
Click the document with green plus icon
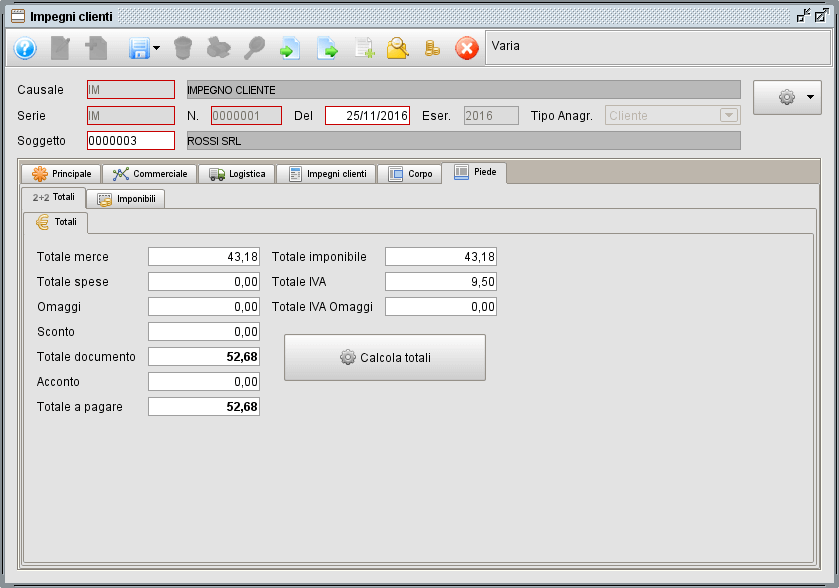(x=364, y=48)
